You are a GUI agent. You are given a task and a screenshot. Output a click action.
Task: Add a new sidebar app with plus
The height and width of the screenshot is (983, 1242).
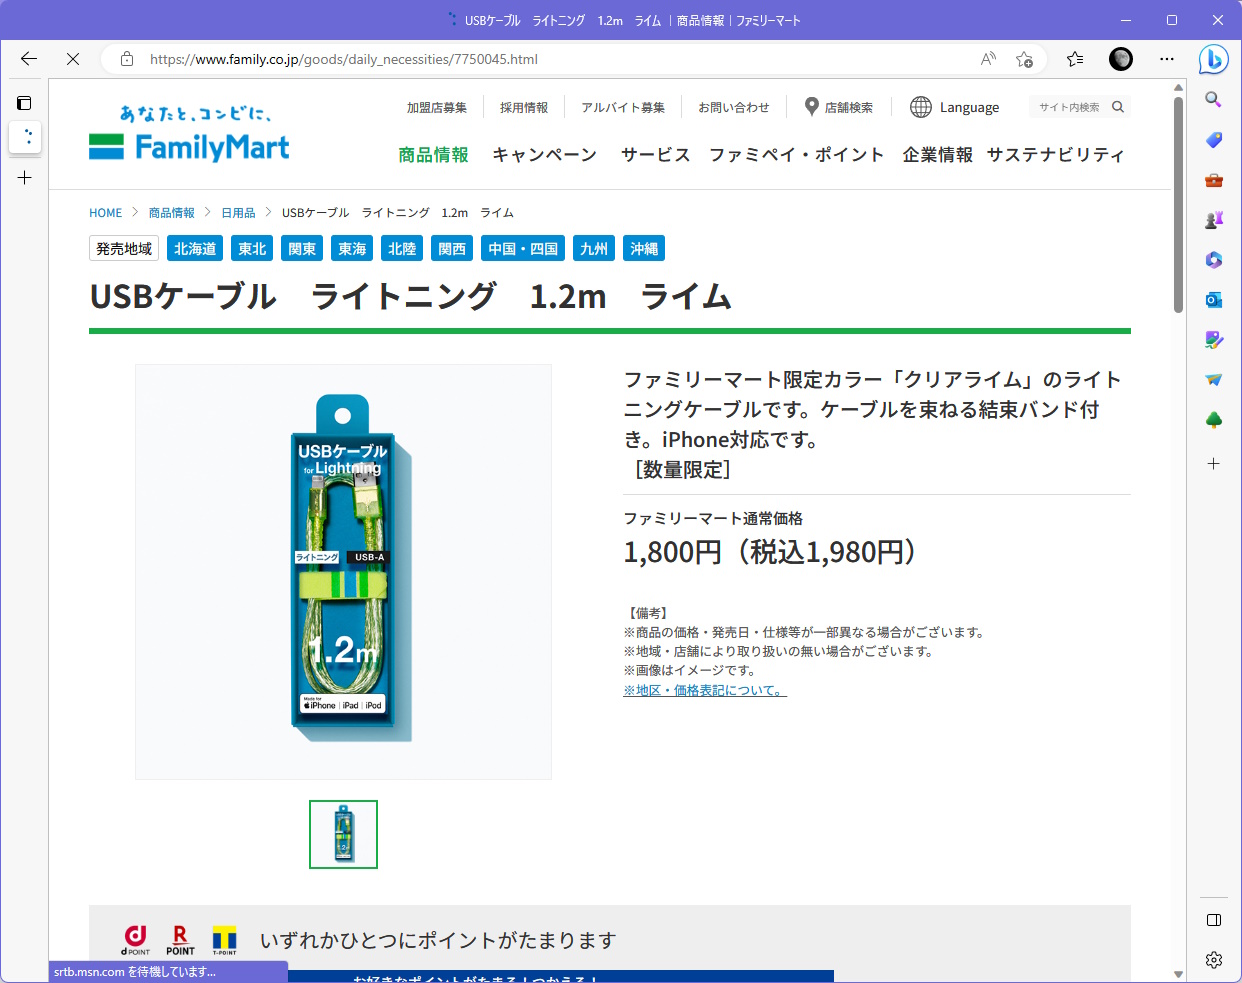tap(1213, 464)
